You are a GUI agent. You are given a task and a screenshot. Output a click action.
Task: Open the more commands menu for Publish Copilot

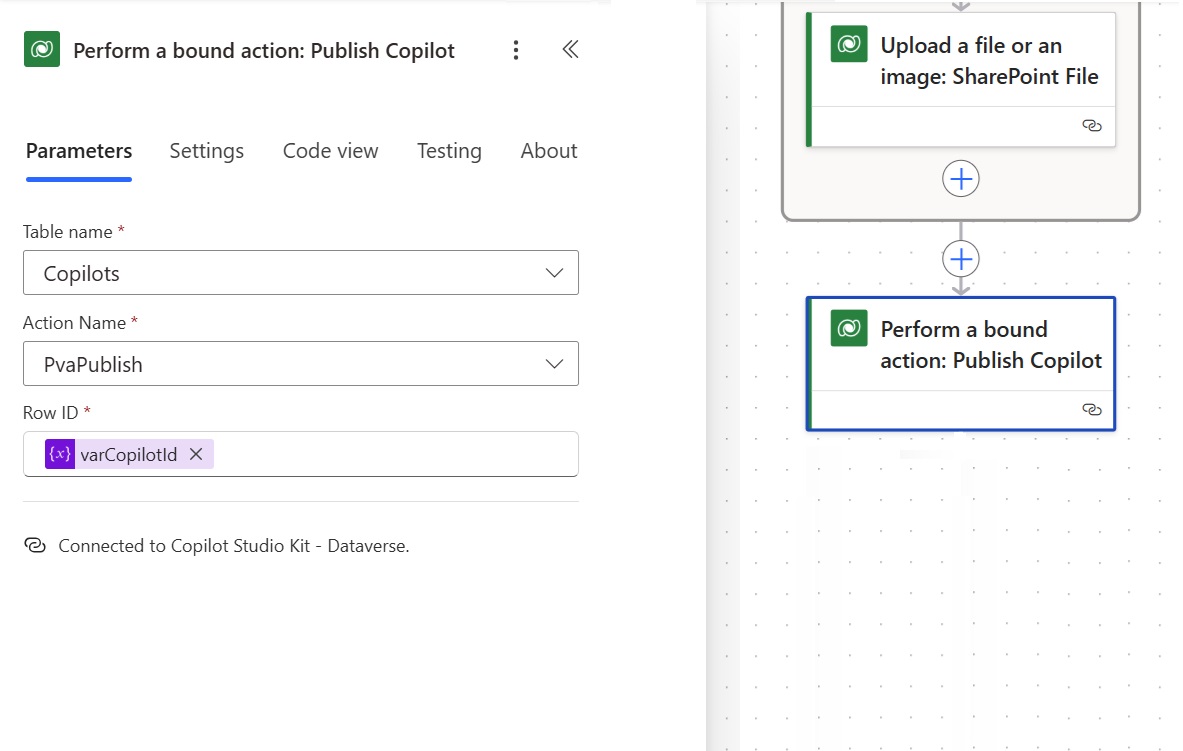[x=516, y=49]
